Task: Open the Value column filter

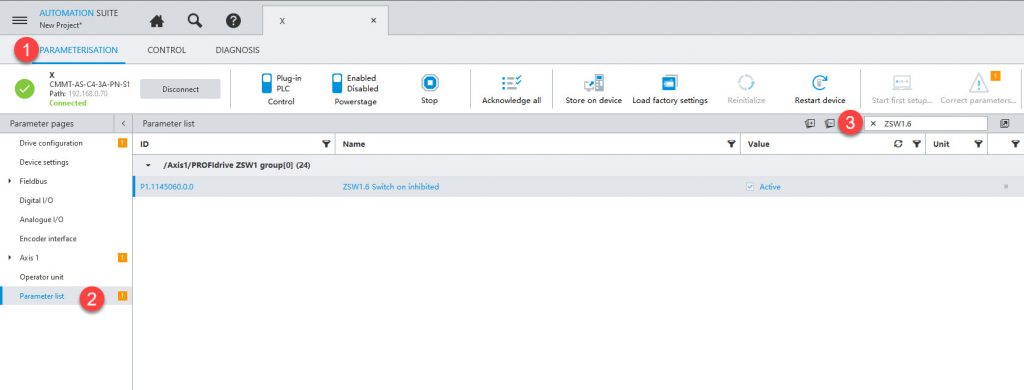Action: pos(916,144)
